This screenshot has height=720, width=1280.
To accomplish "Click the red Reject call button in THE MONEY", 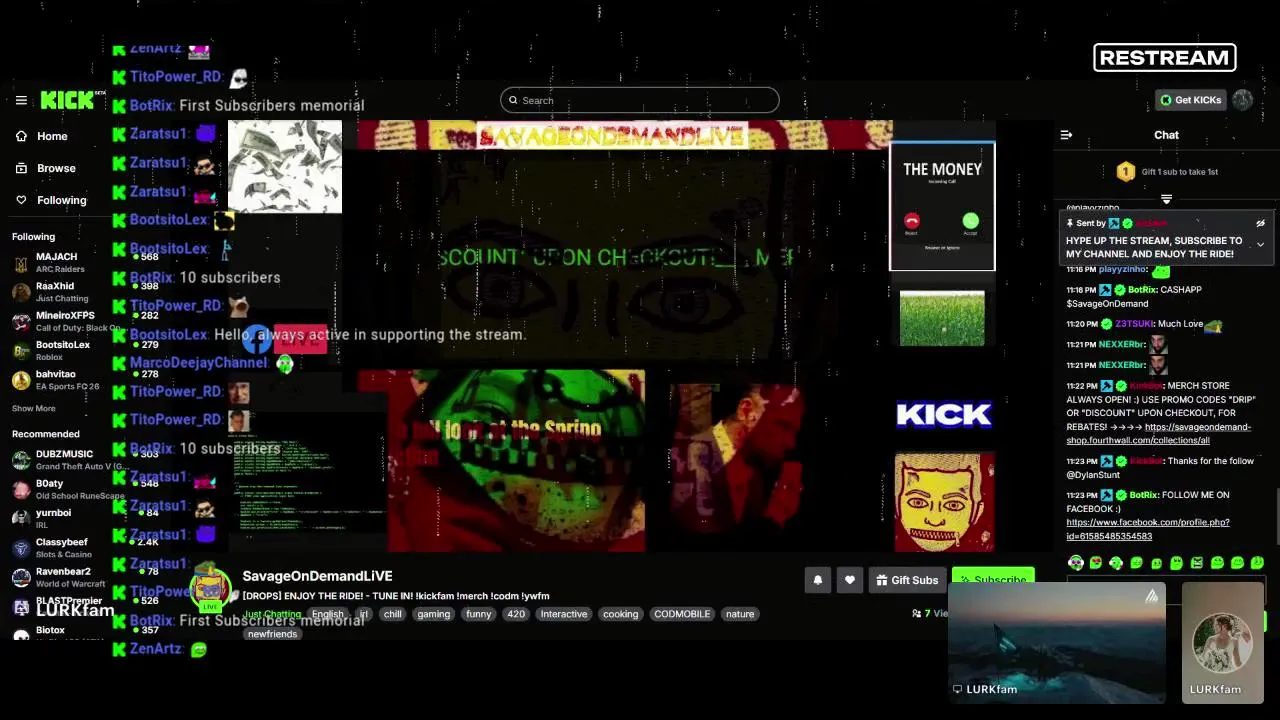I will click(x=911, y=221).
